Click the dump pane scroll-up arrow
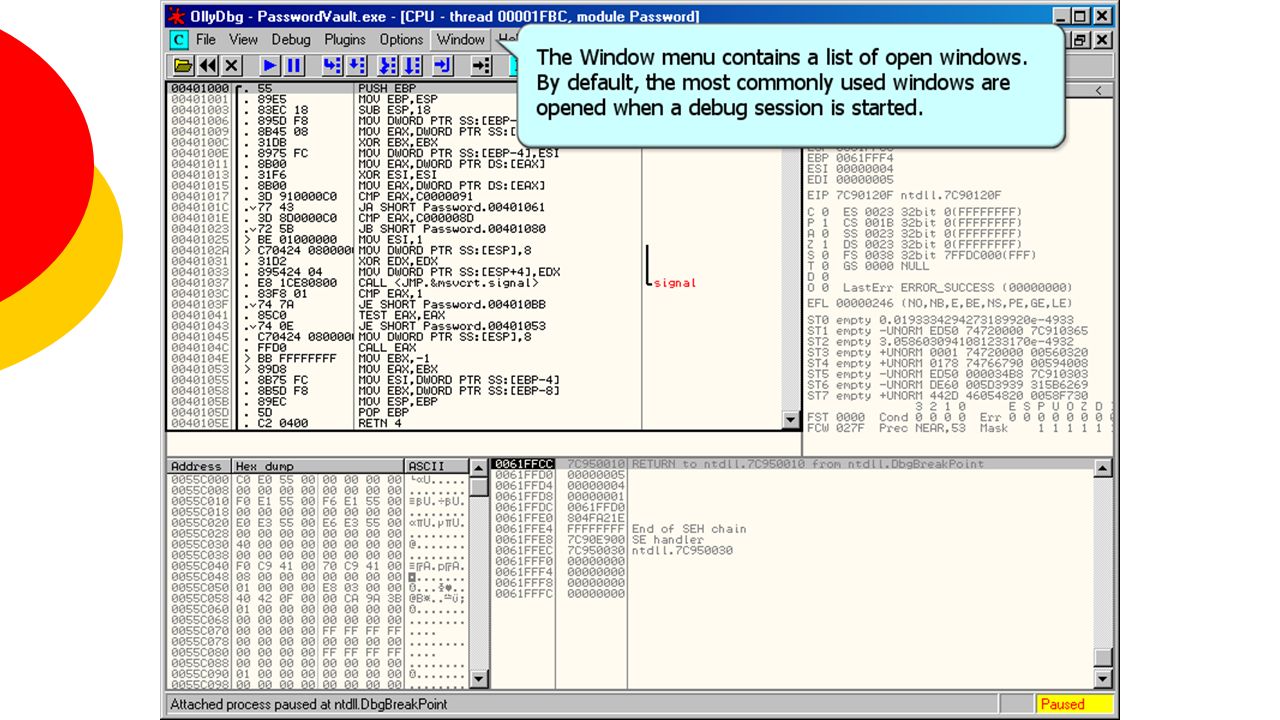This screenshot has width=1280, height=720. pos(479,468)
